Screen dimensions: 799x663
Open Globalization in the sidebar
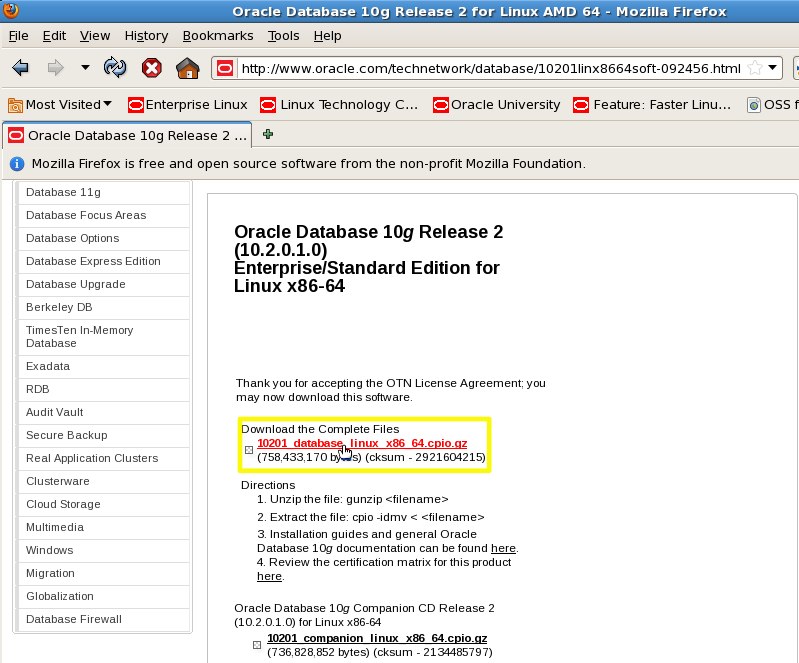[103, 596]
